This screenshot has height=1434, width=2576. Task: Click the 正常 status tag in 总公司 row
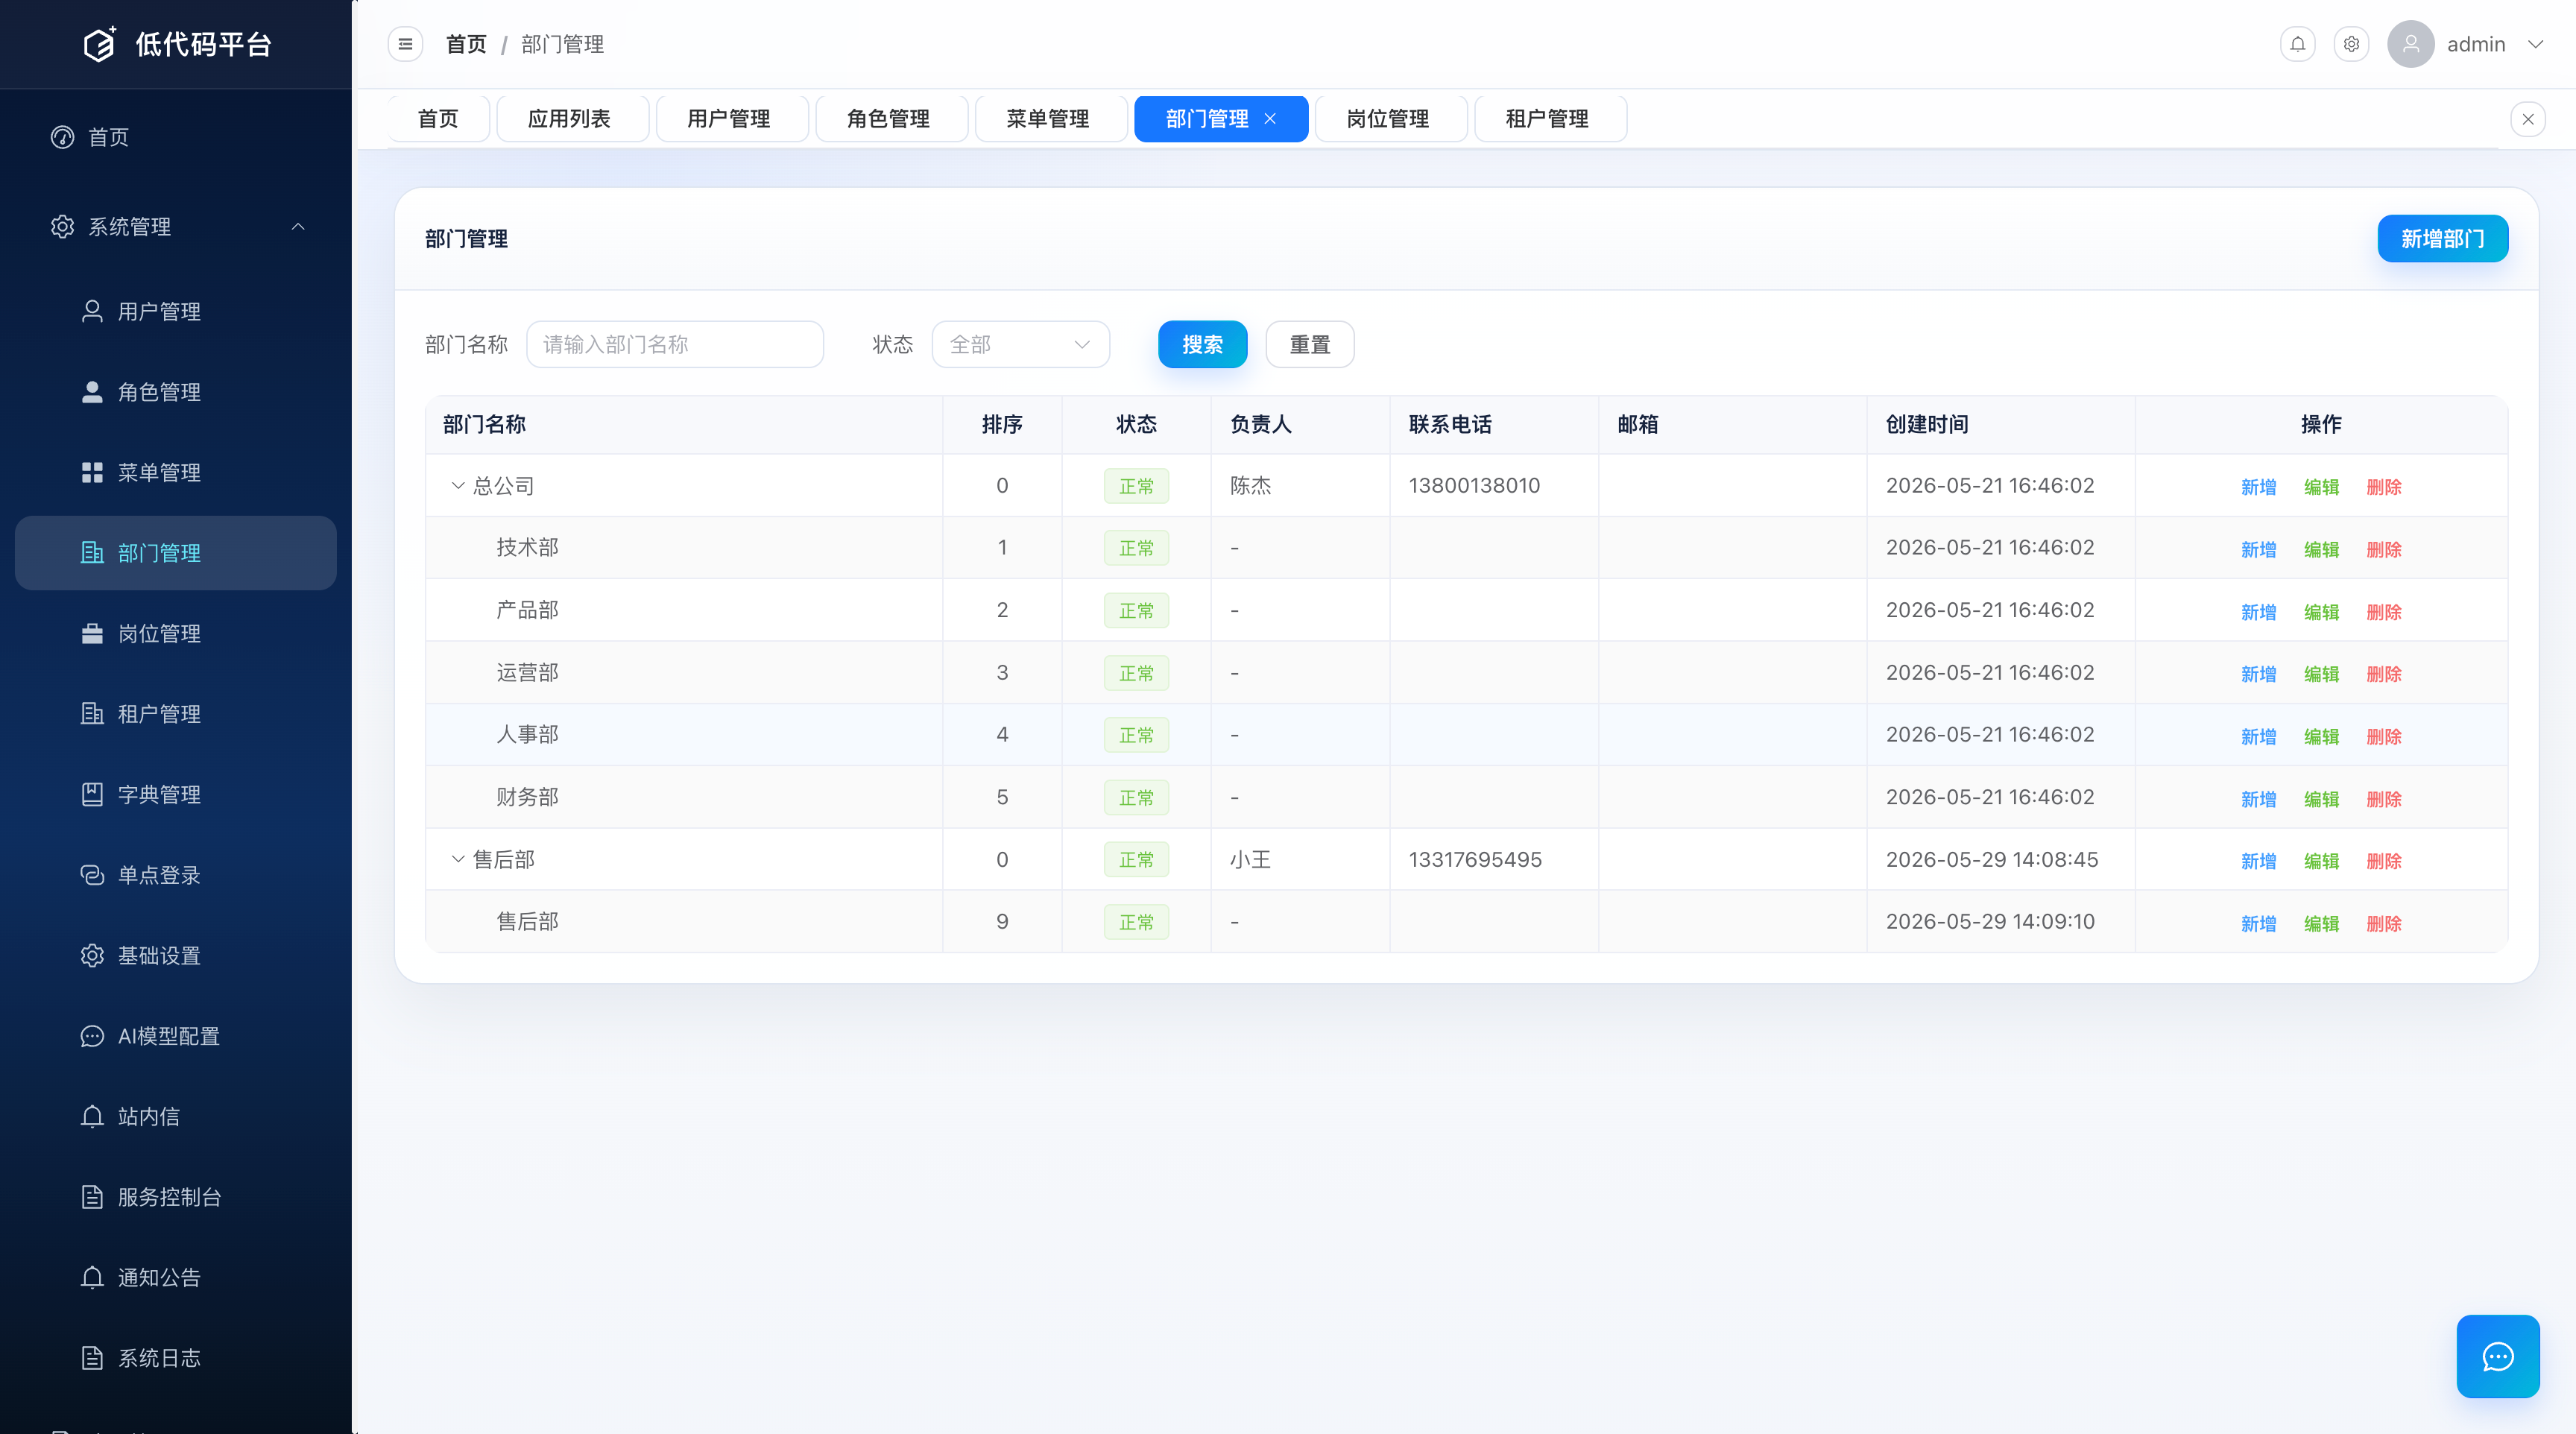click(x=1136, y=486)
